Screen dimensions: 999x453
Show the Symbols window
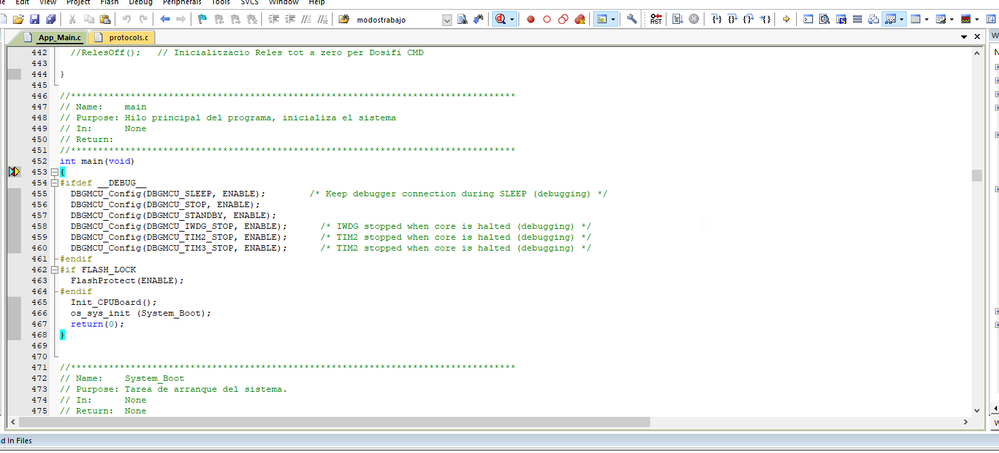pyautogui.click(x=840, y=19)
